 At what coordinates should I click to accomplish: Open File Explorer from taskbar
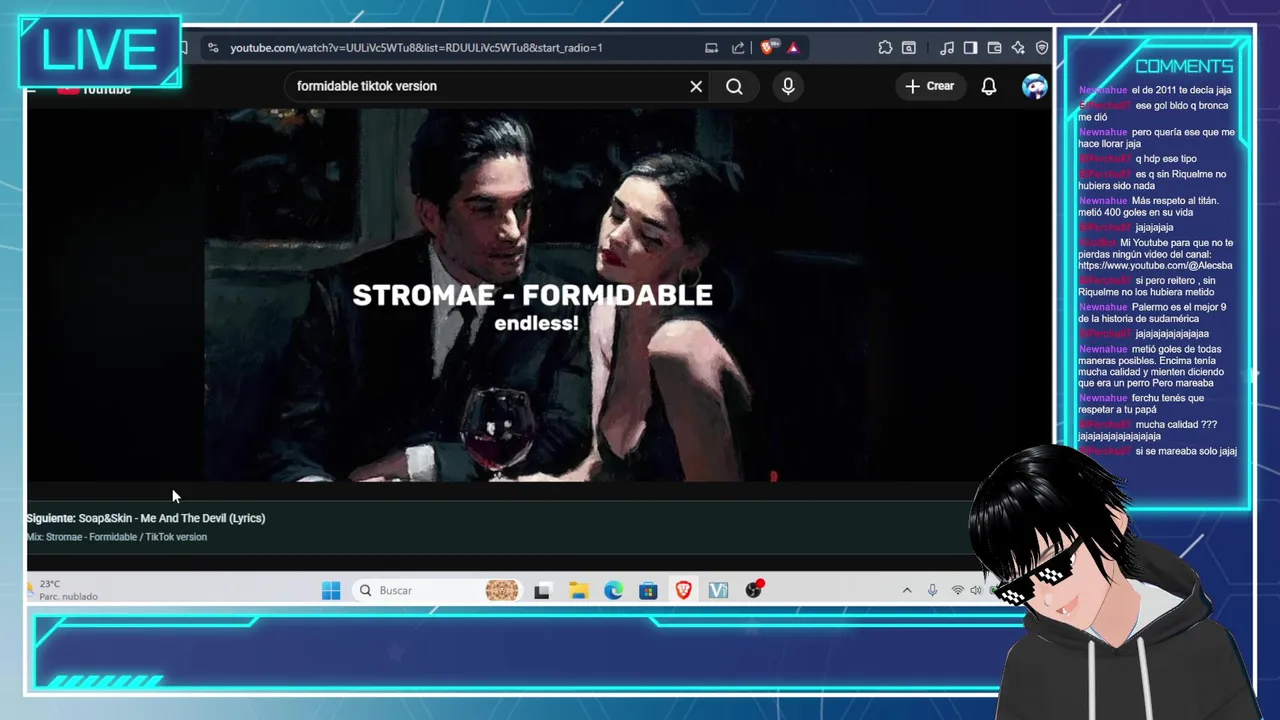(578, 590)
